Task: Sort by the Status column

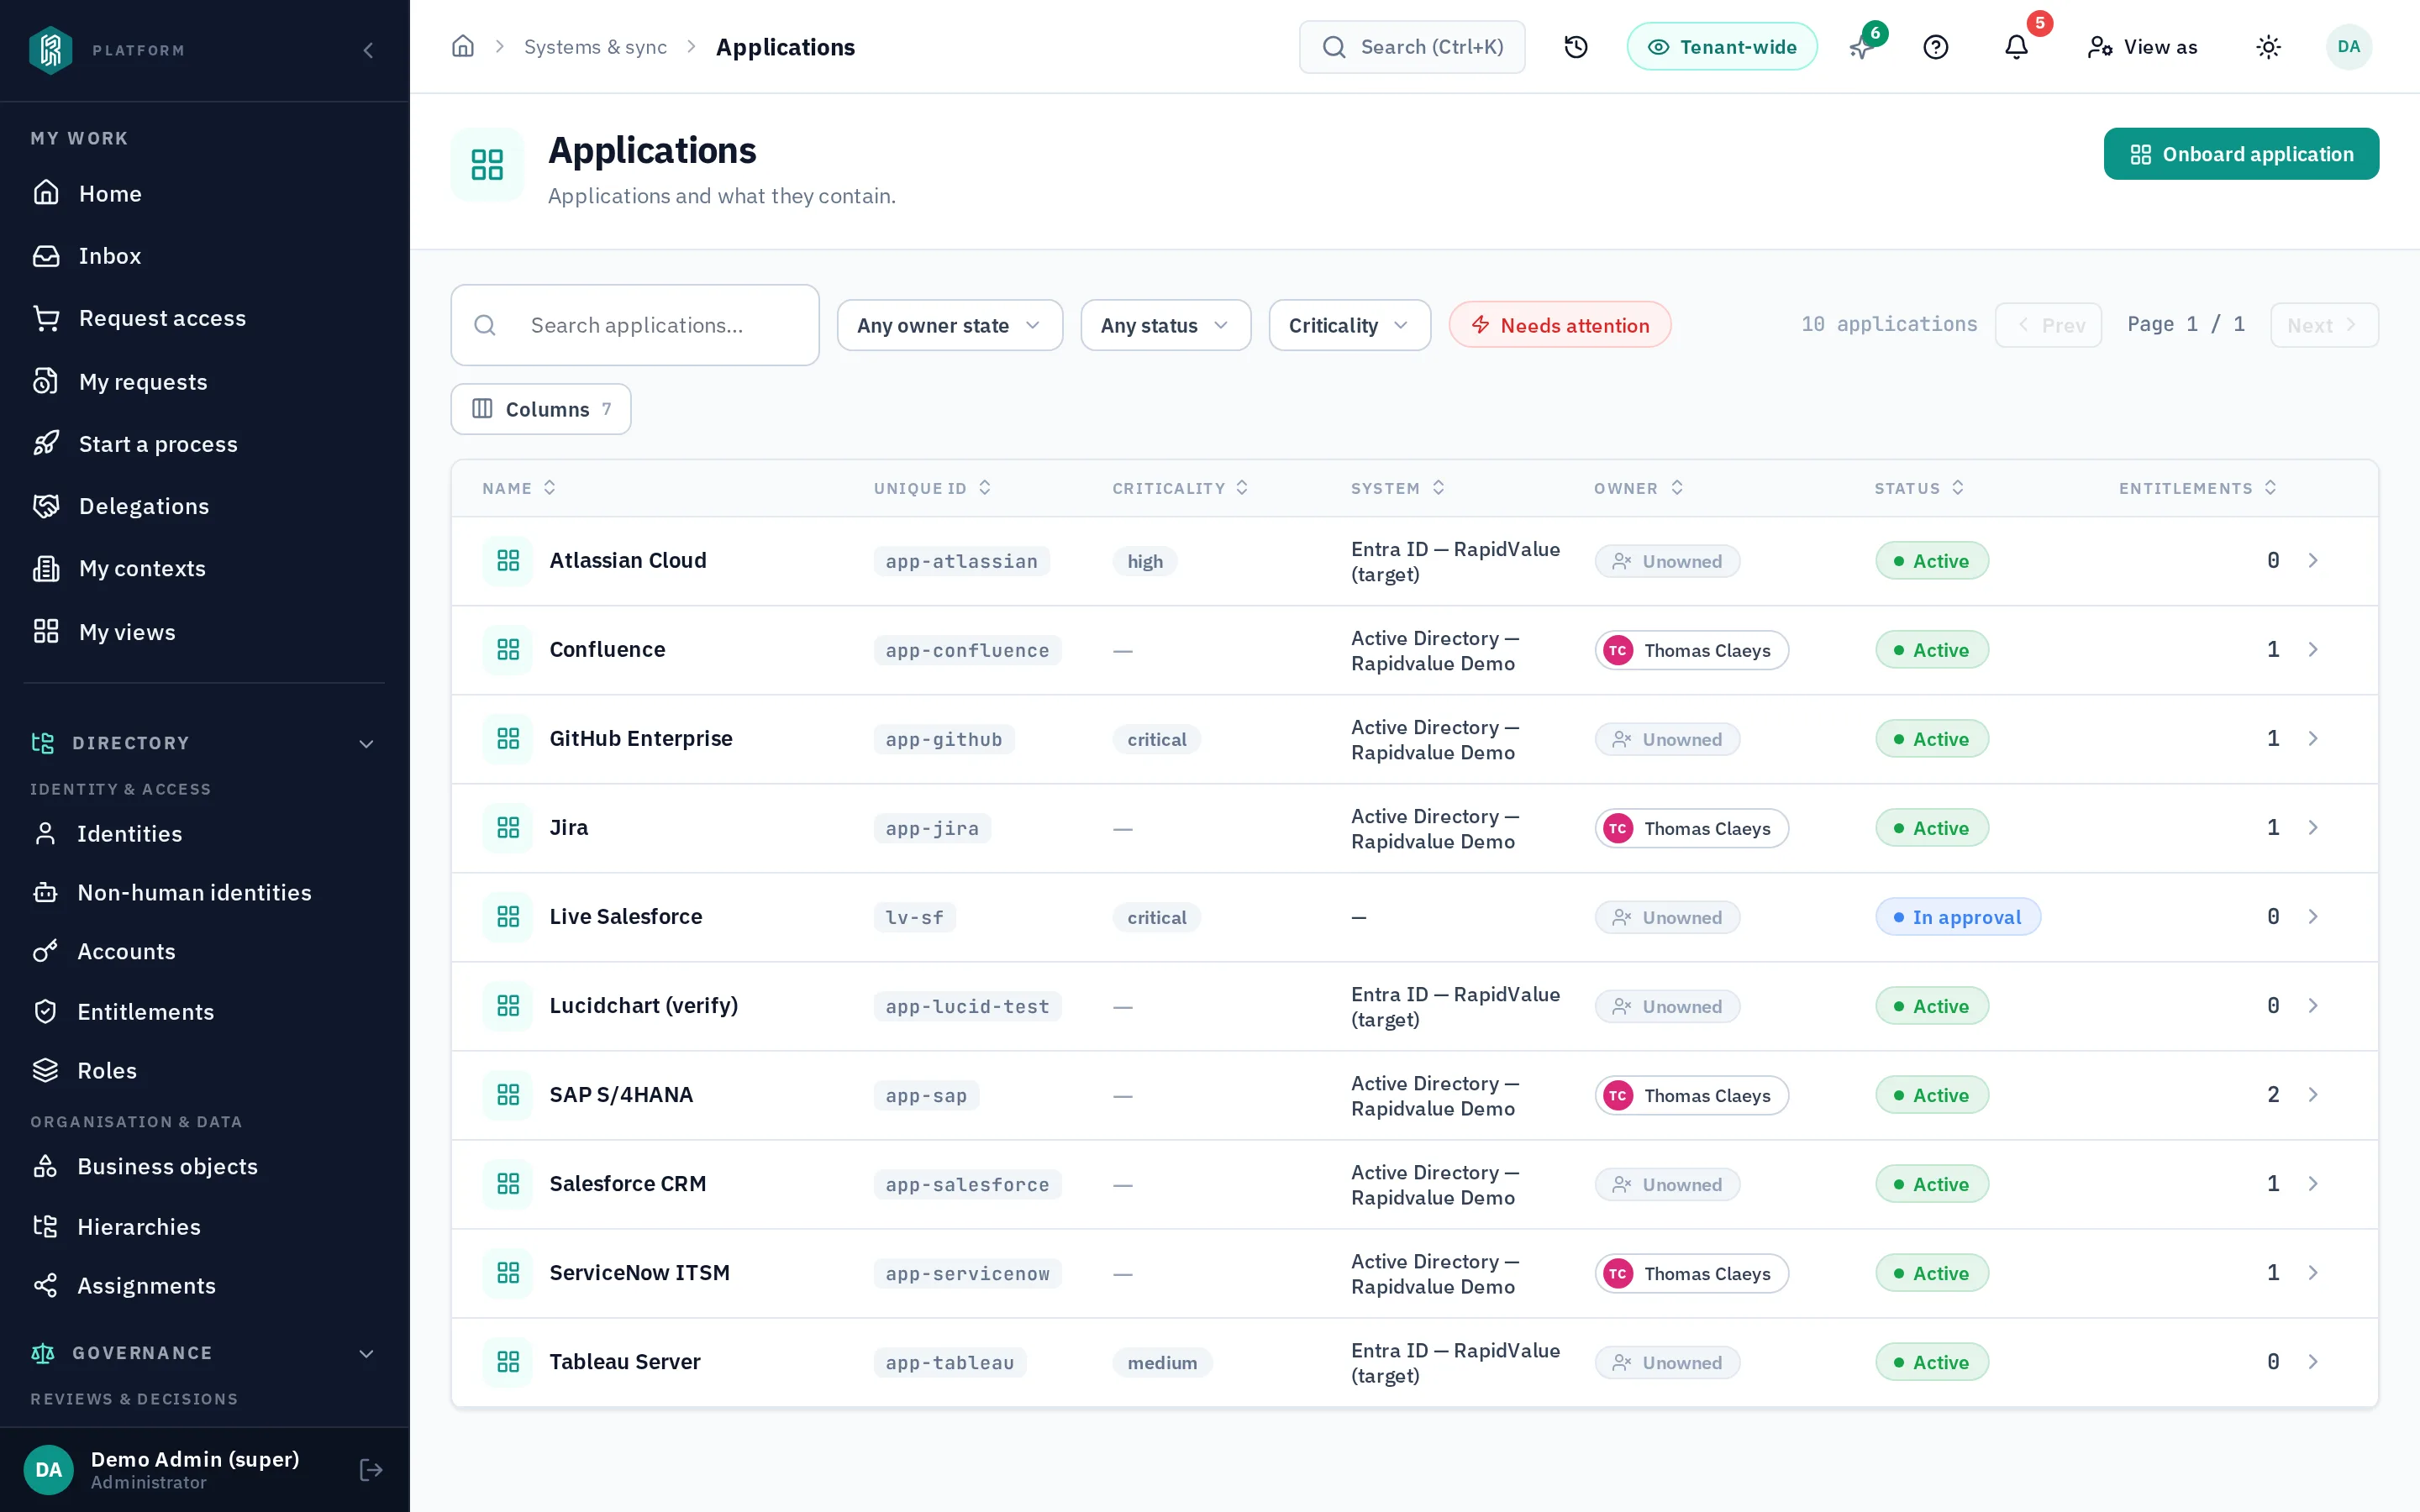Action: [x=1918, y=488]
